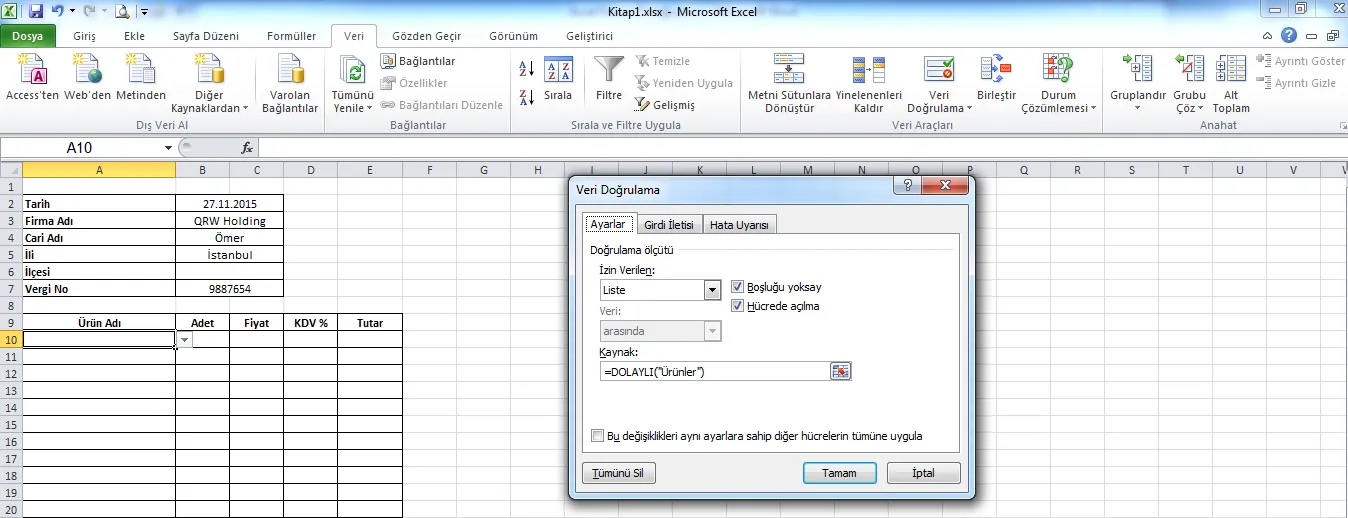Open the Formüller ribbon tab
The width and height of the screenshot is (1348, 518).
[291, 36]
